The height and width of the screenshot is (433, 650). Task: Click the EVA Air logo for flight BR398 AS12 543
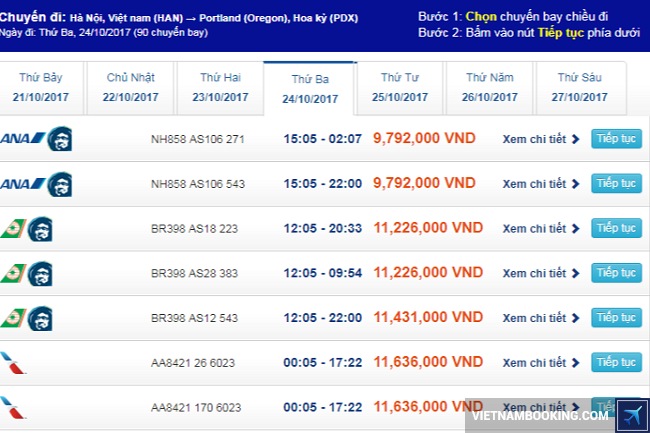pos(11,318)
